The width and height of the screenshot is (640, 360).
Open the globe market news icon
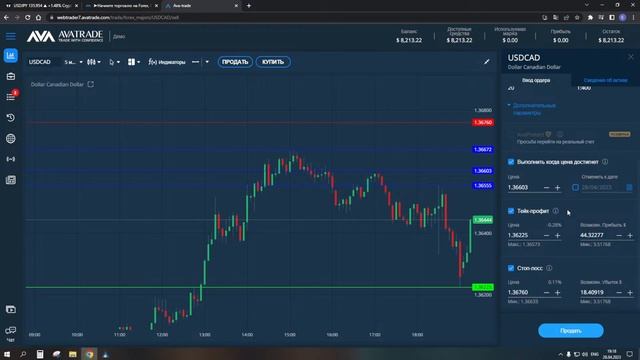pos(11,138)
